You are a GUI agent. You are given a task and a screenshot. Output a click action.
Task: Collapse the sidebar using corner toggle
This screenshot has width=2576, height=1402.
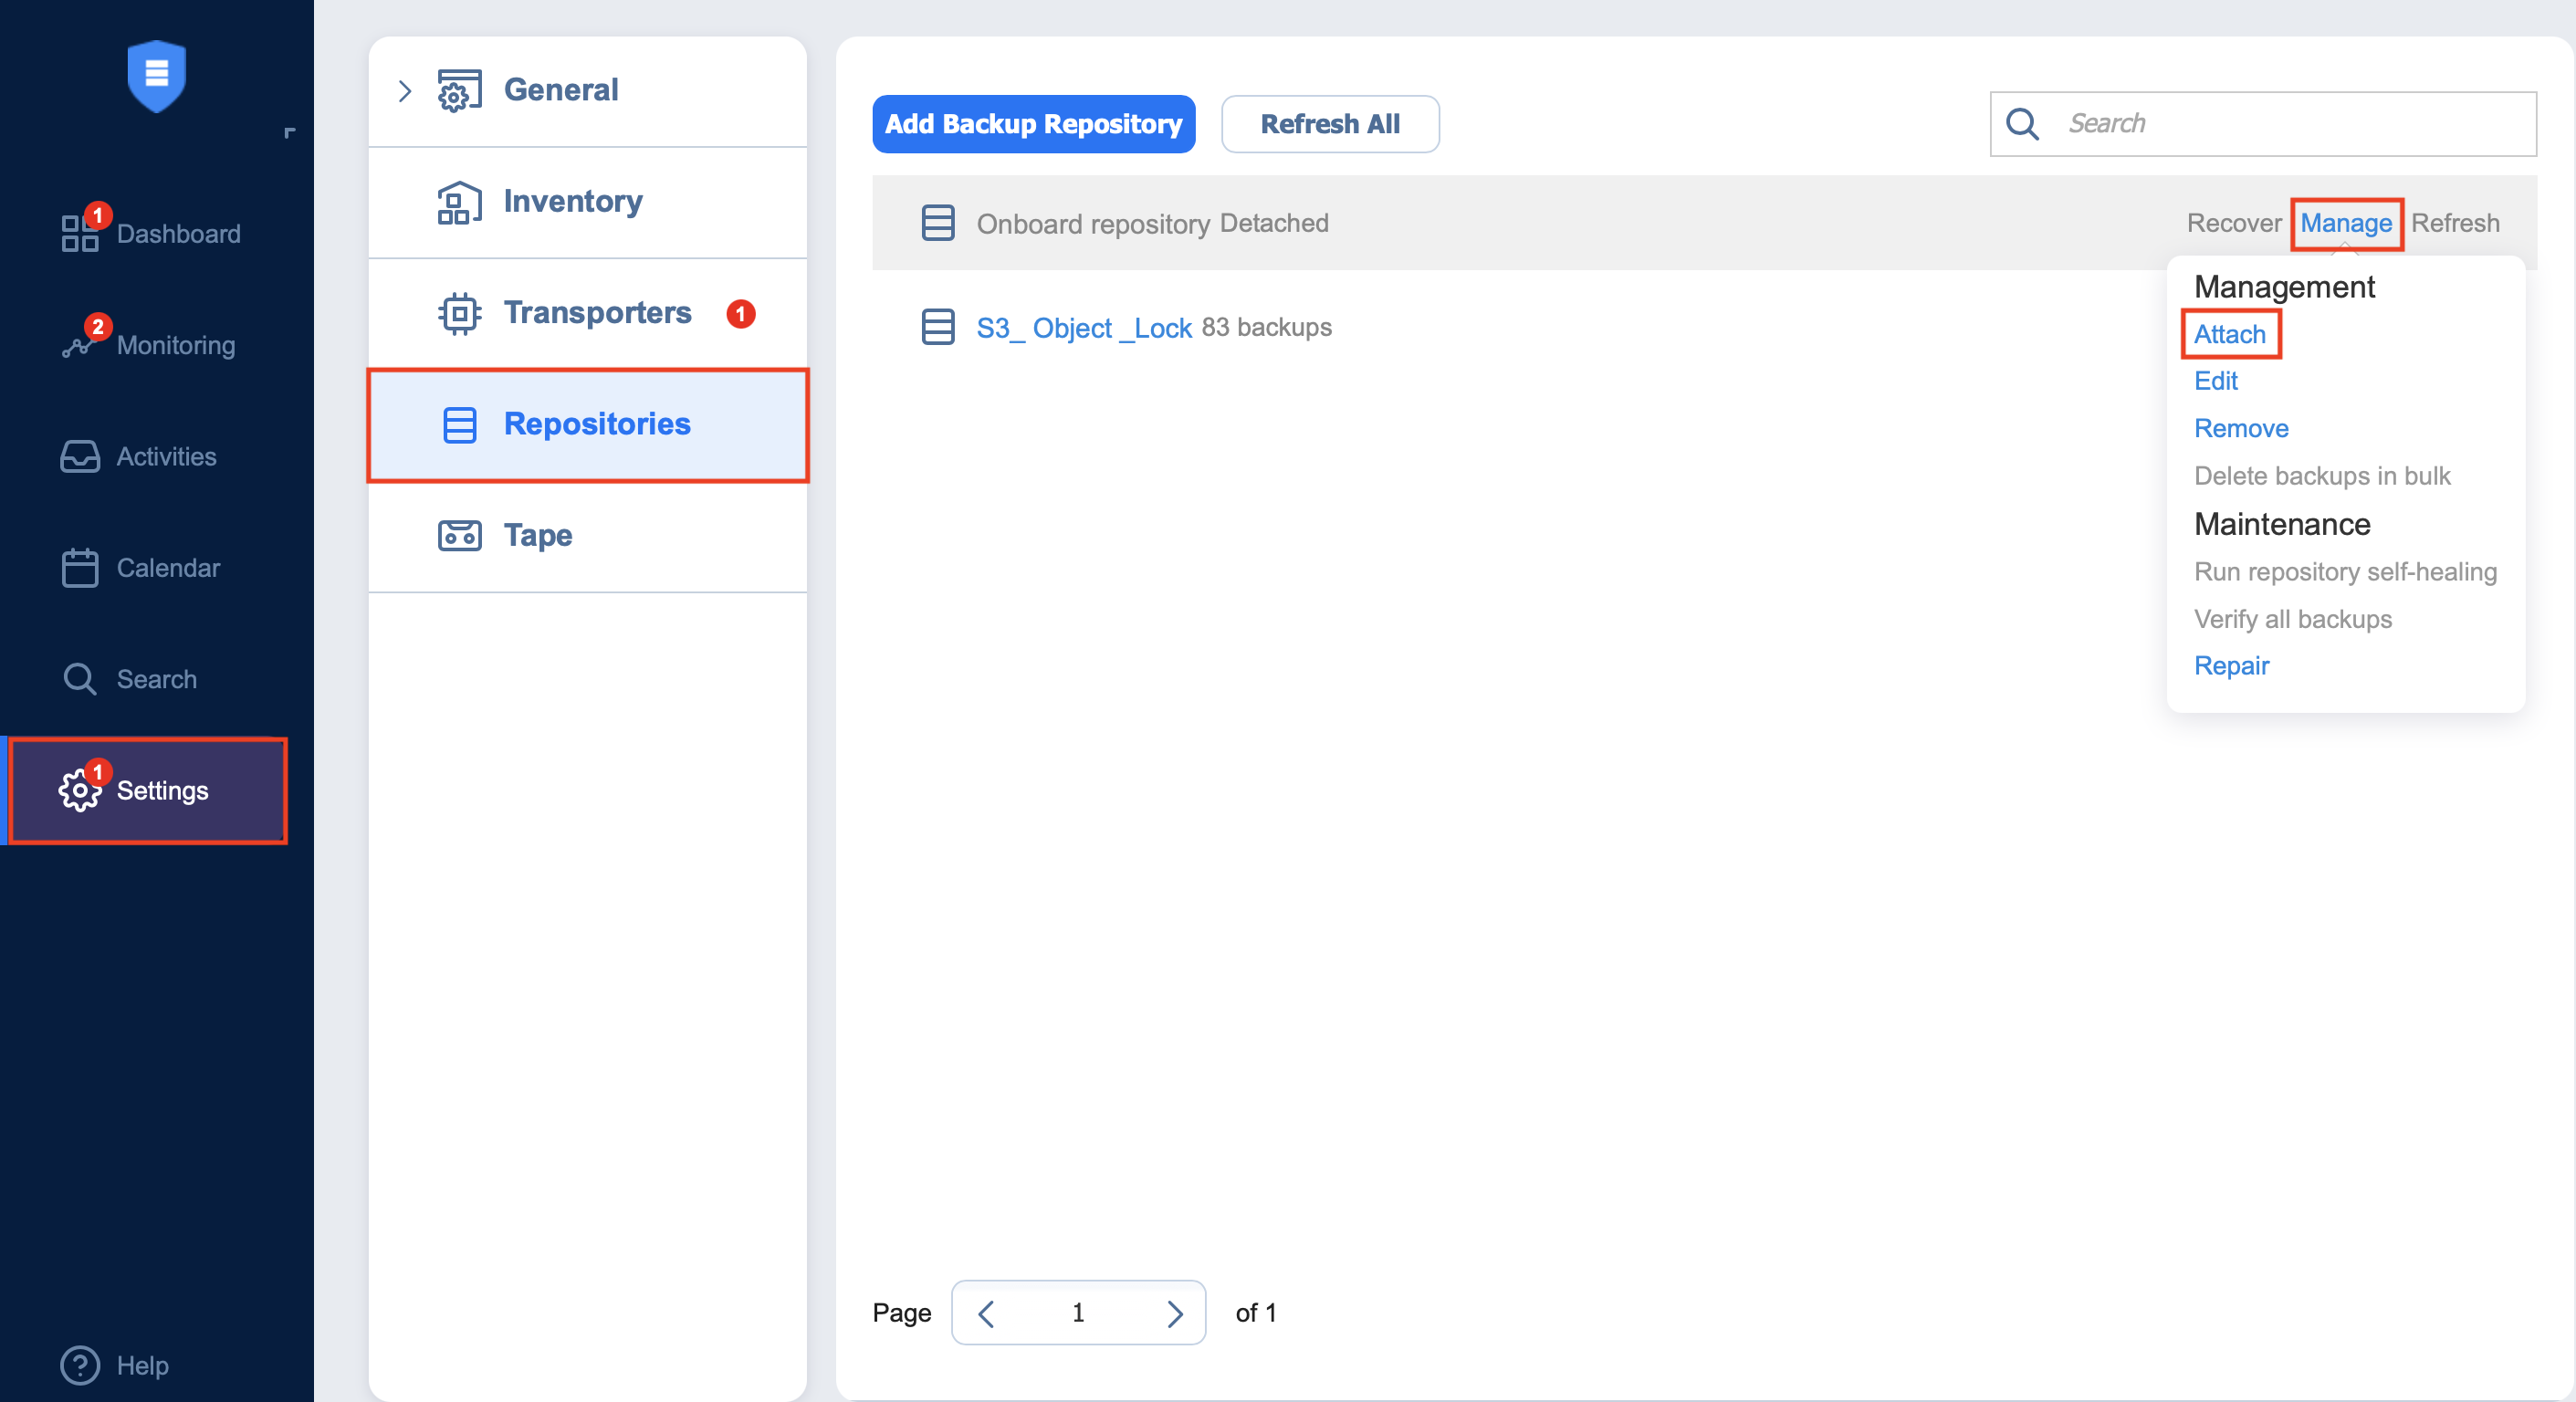(x=289, y=132)
